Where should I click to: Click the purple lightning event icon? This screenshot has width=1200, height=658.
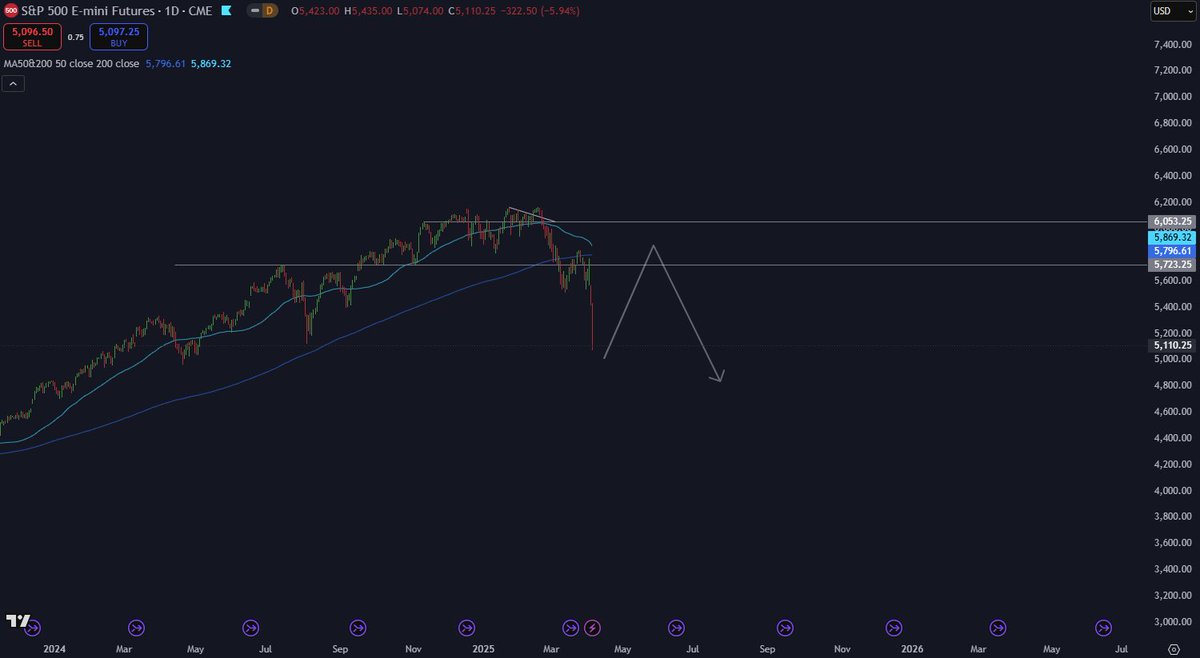click(592, 628)
